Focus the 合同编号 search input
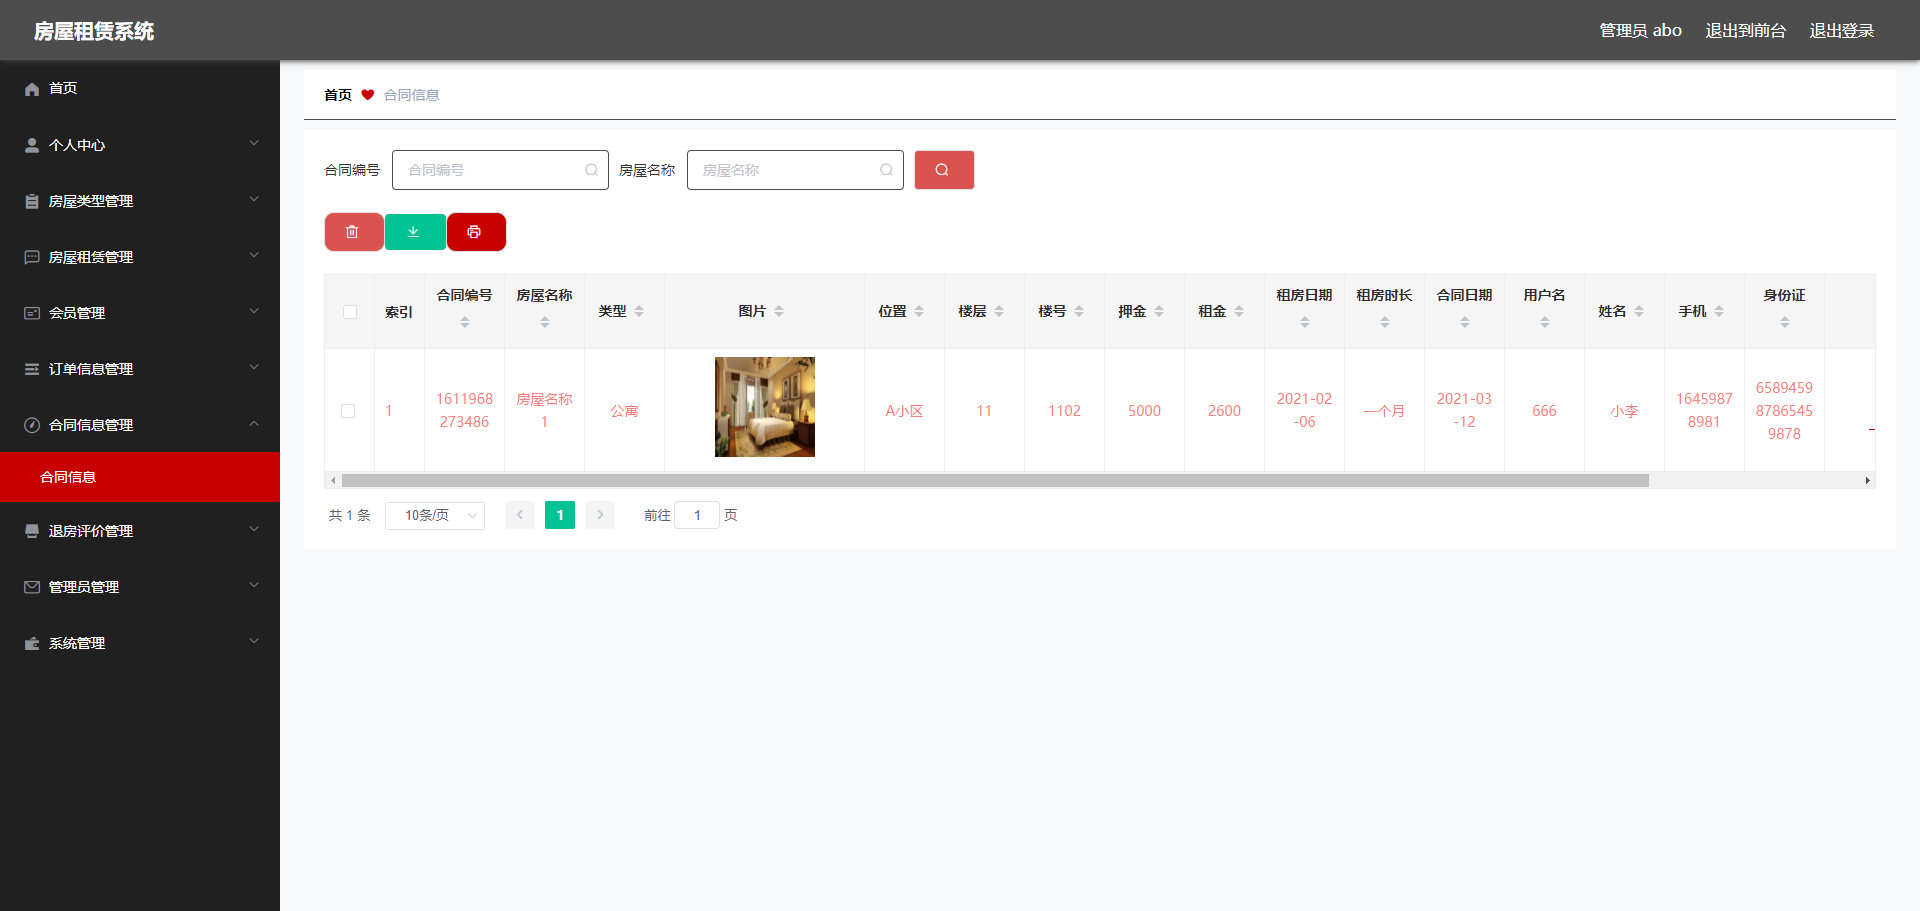The image size is (1920, 911). tap(500, 170)
